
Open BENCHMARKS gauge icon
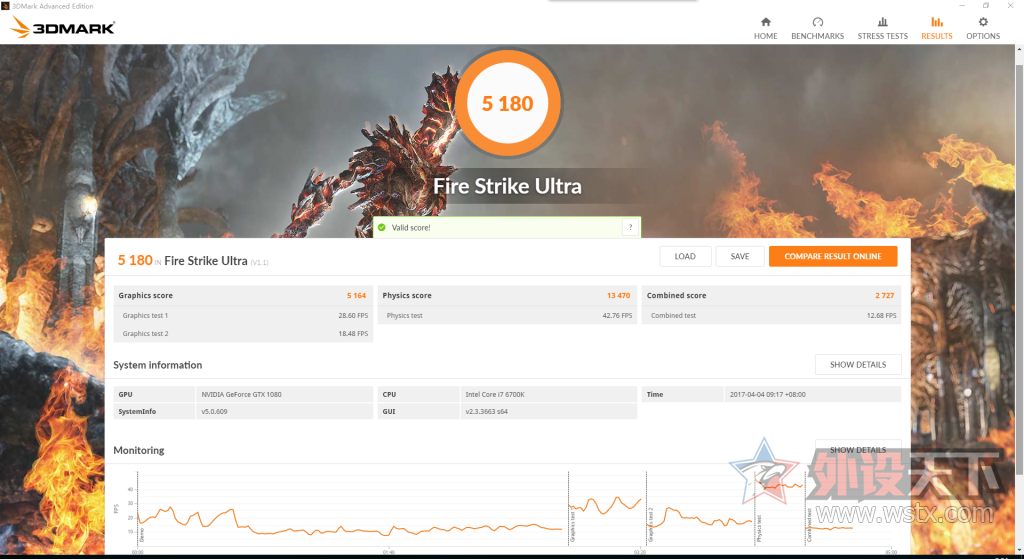tap(817, 22)
